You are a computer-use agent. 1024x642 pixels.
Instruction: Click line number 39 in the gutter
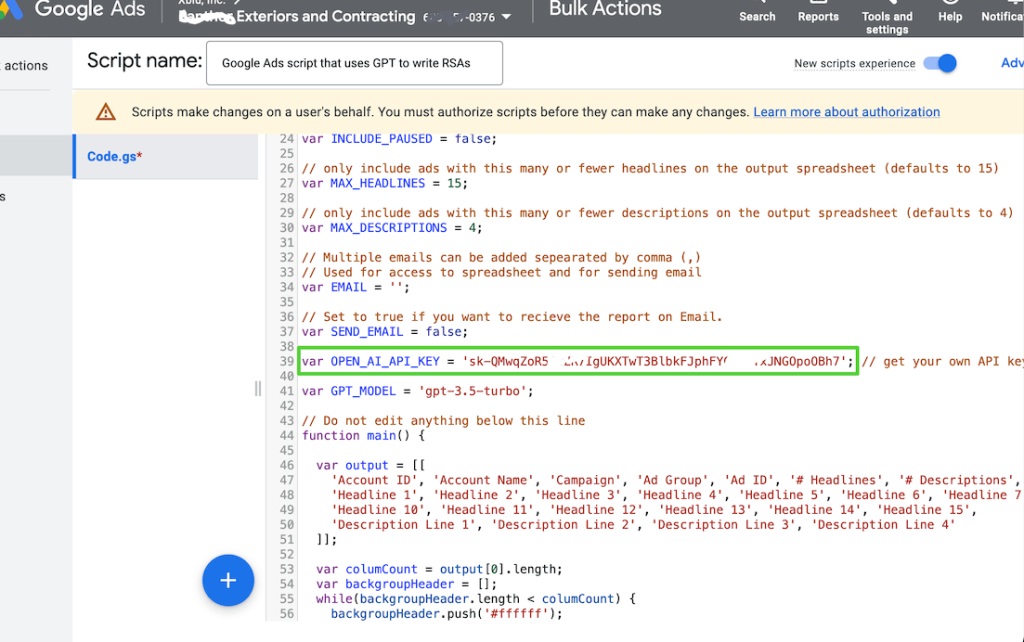pyautogui.click(x=287, y=362)
